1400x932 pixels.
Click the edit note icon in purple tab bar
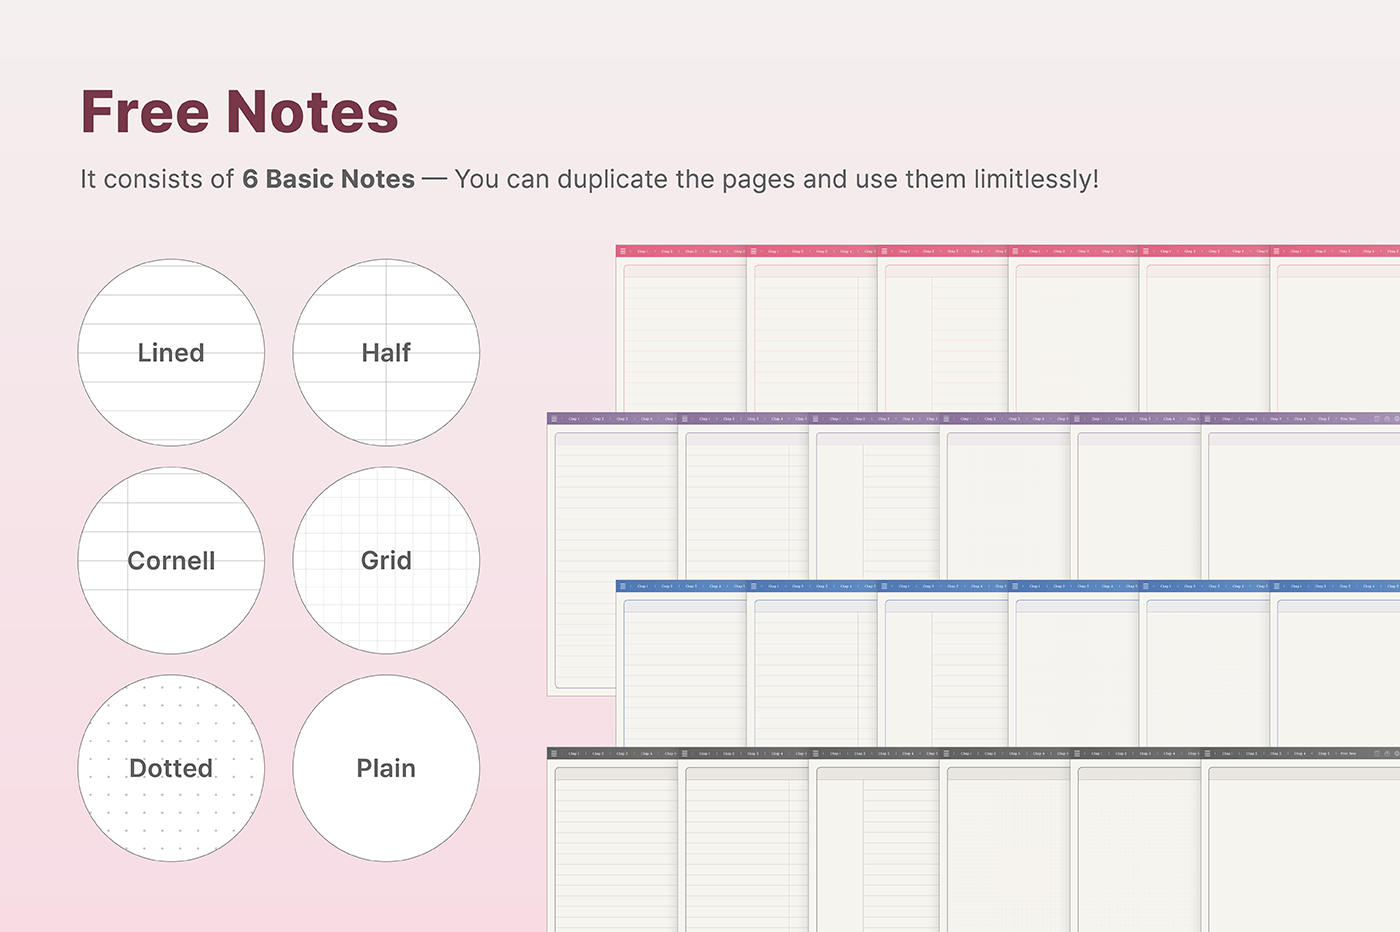[x=1377, y=419]
